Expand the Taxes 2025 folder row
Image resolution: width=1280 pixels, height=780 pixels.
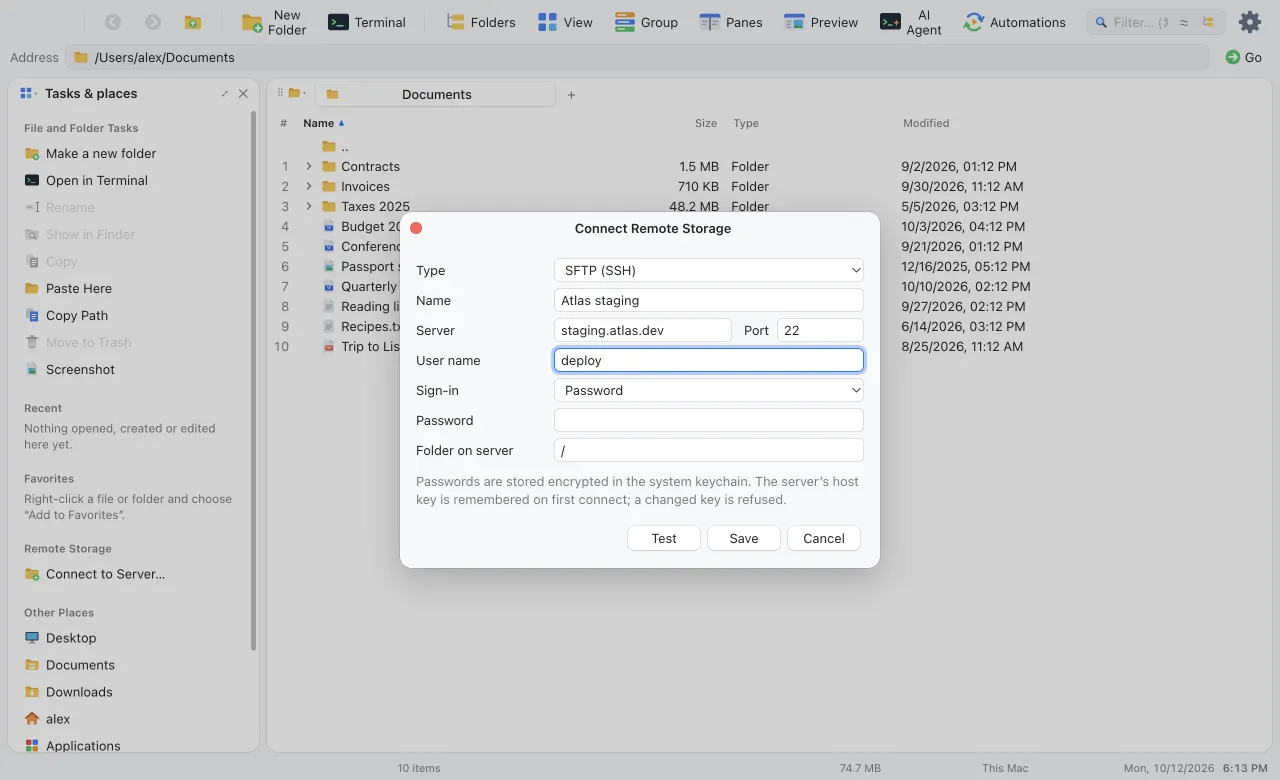pos(309,206)
